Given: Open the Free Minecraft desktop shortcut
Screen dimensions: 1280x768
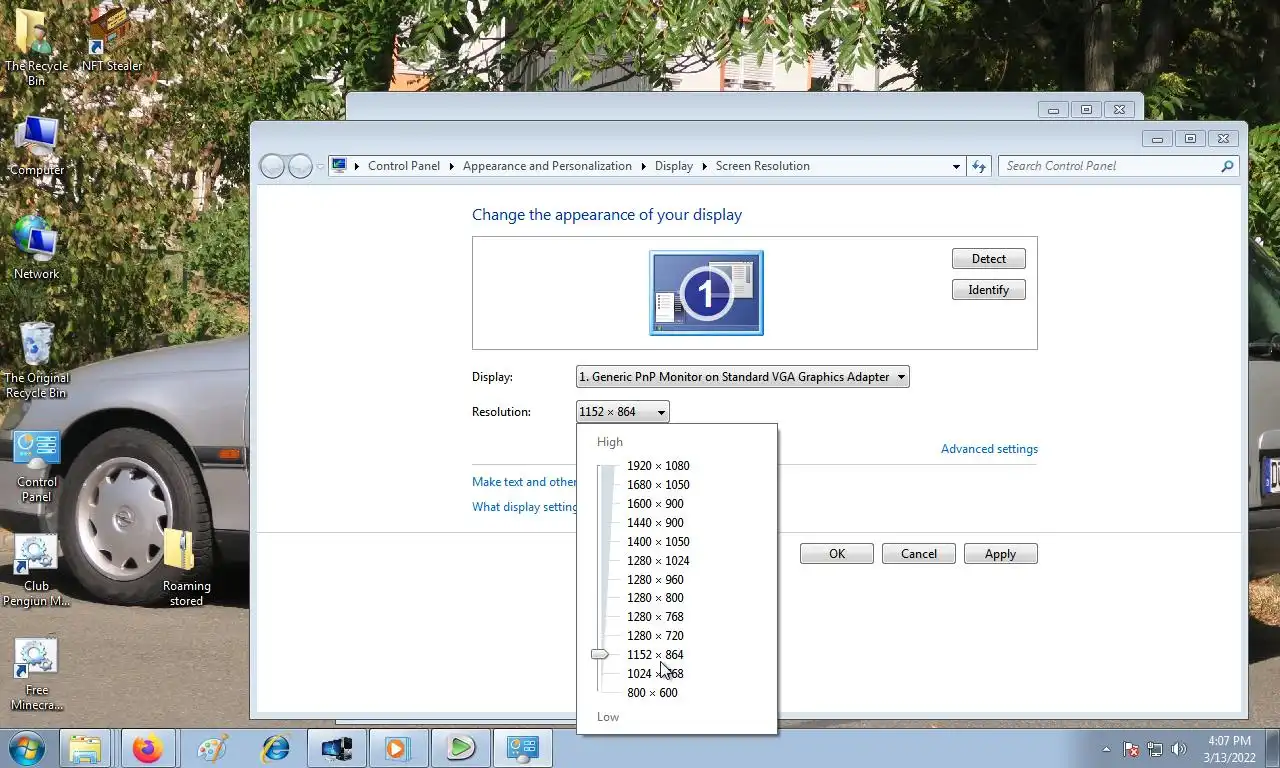Looking at the screenshot, I should click(37, 675).
